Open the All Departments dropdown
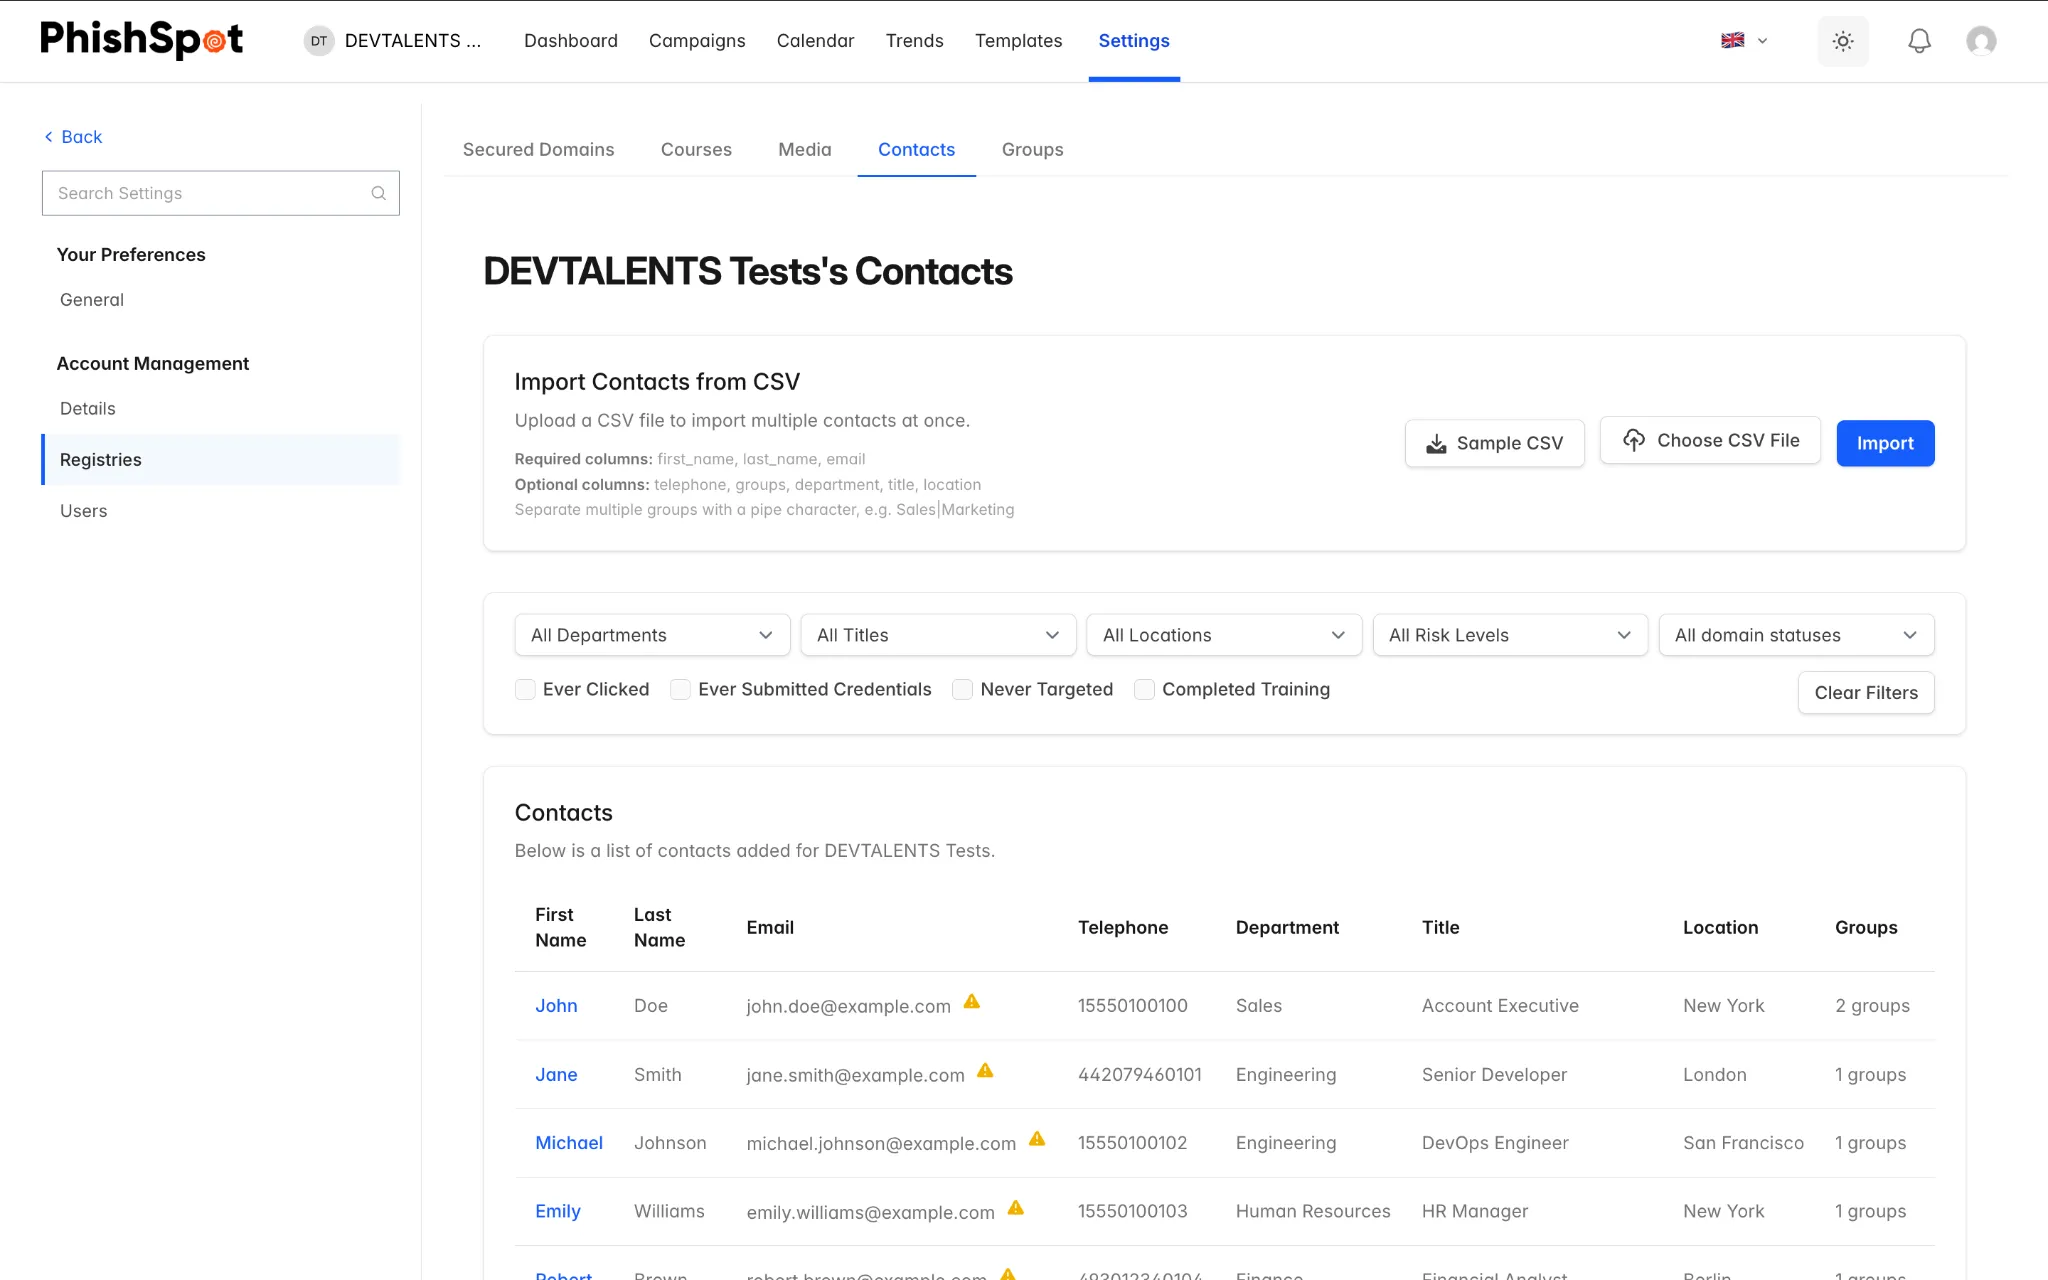 pos(652,635)
